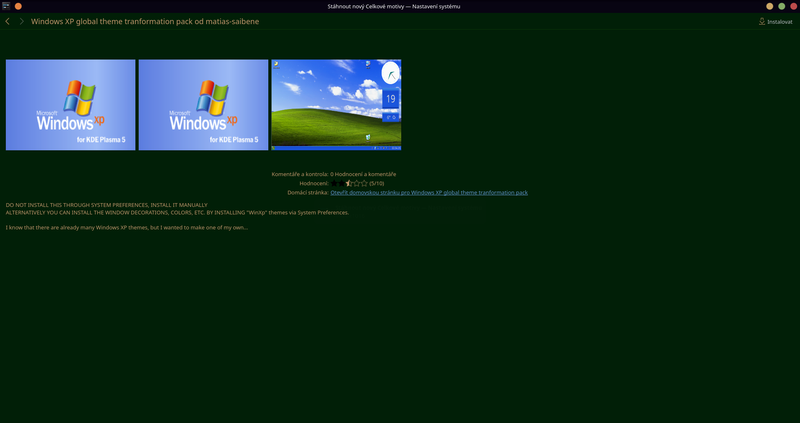Open the first Windows XP logo preview

pos(70,105)
